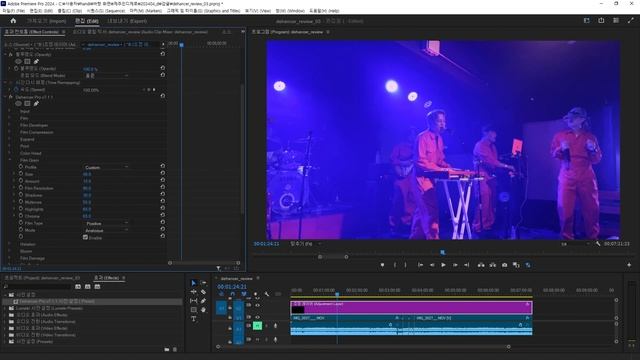Expand Halation section

(x=10, y=244)
